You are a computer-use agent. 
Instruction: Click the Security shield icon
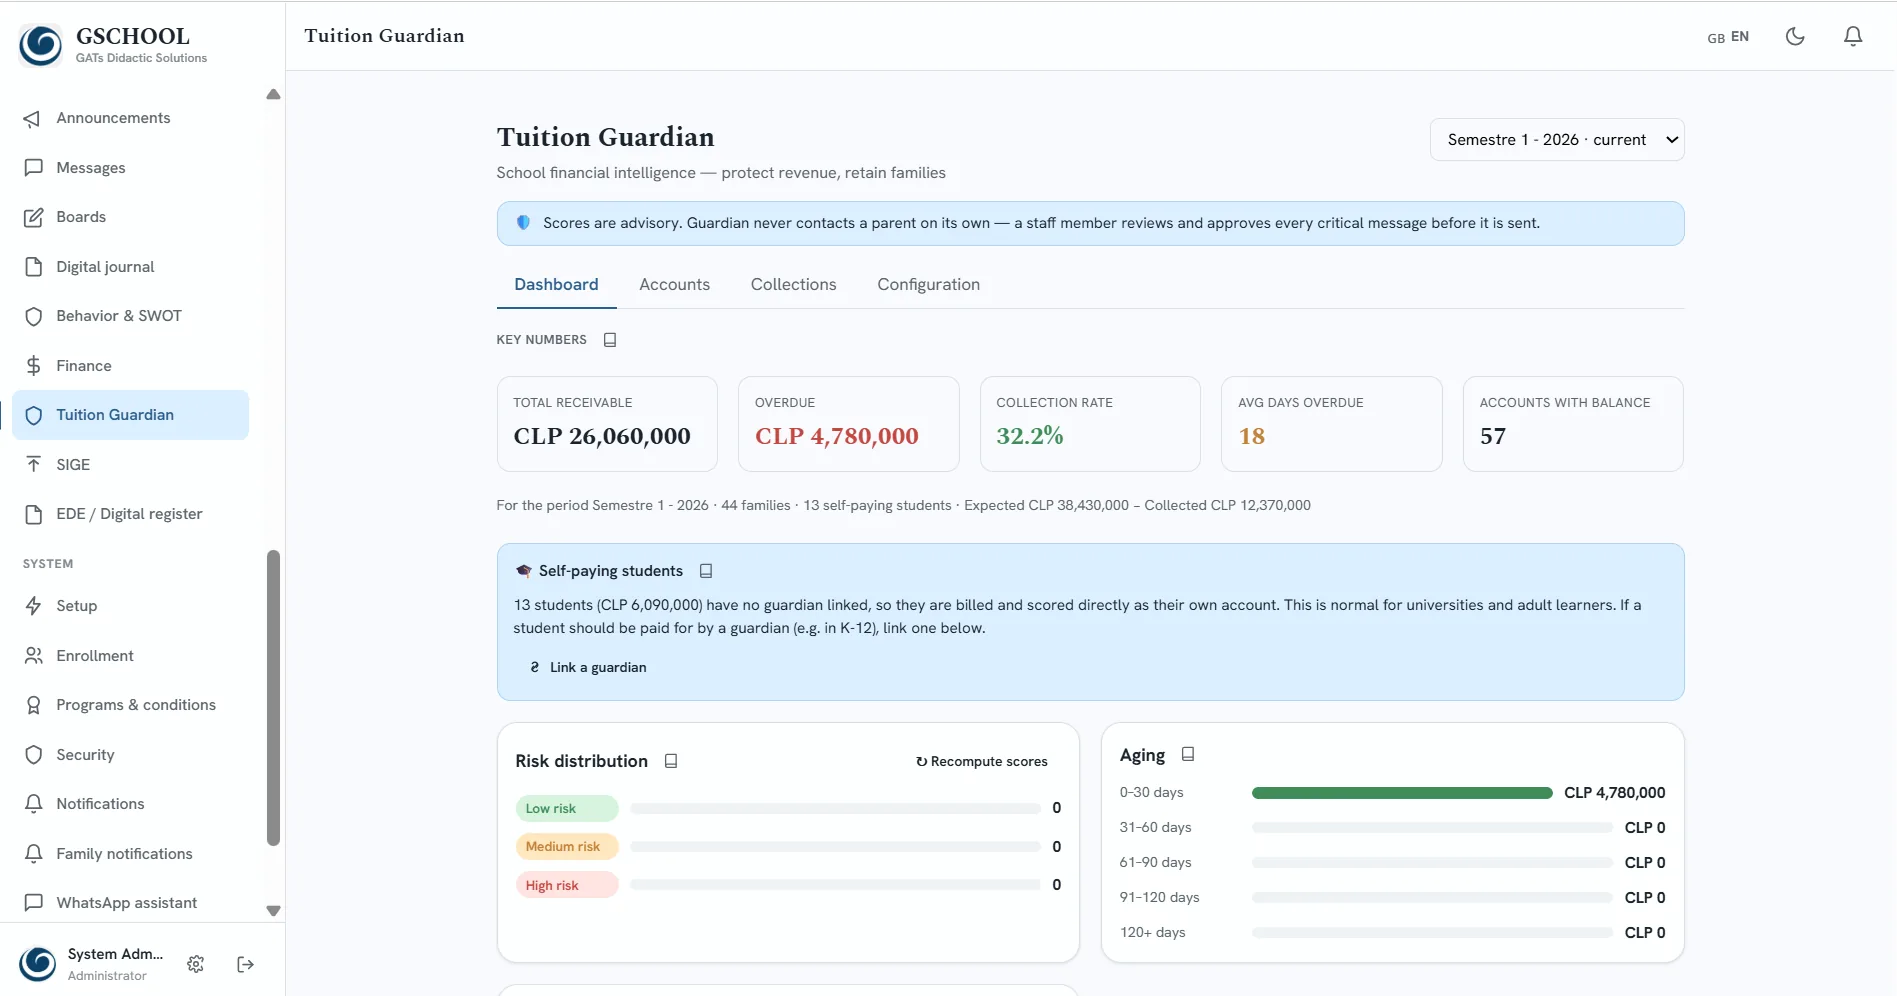pyautogui.click(x=33, y=755)
